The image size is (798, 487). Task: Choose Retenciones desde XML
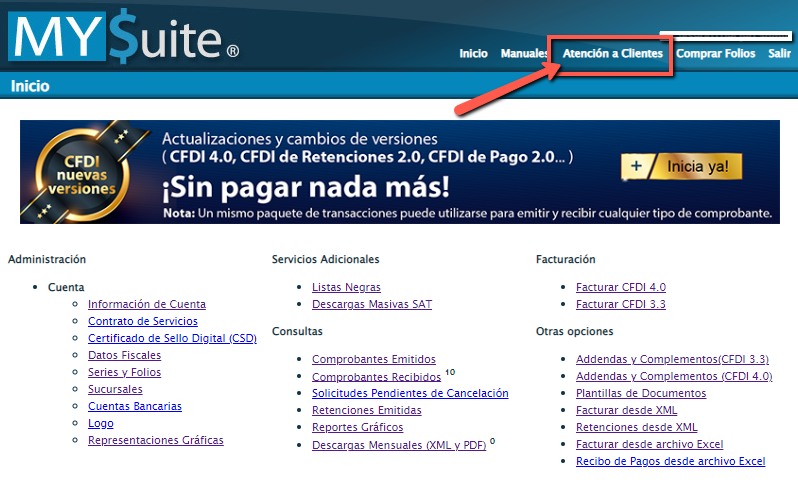click(x=636, y=427)
